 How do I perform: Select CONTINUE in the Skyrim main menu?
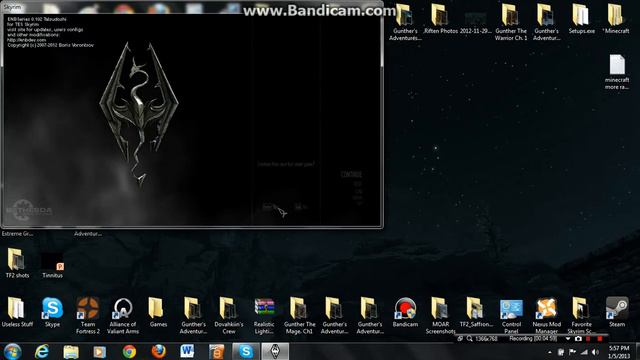point(351,174)
